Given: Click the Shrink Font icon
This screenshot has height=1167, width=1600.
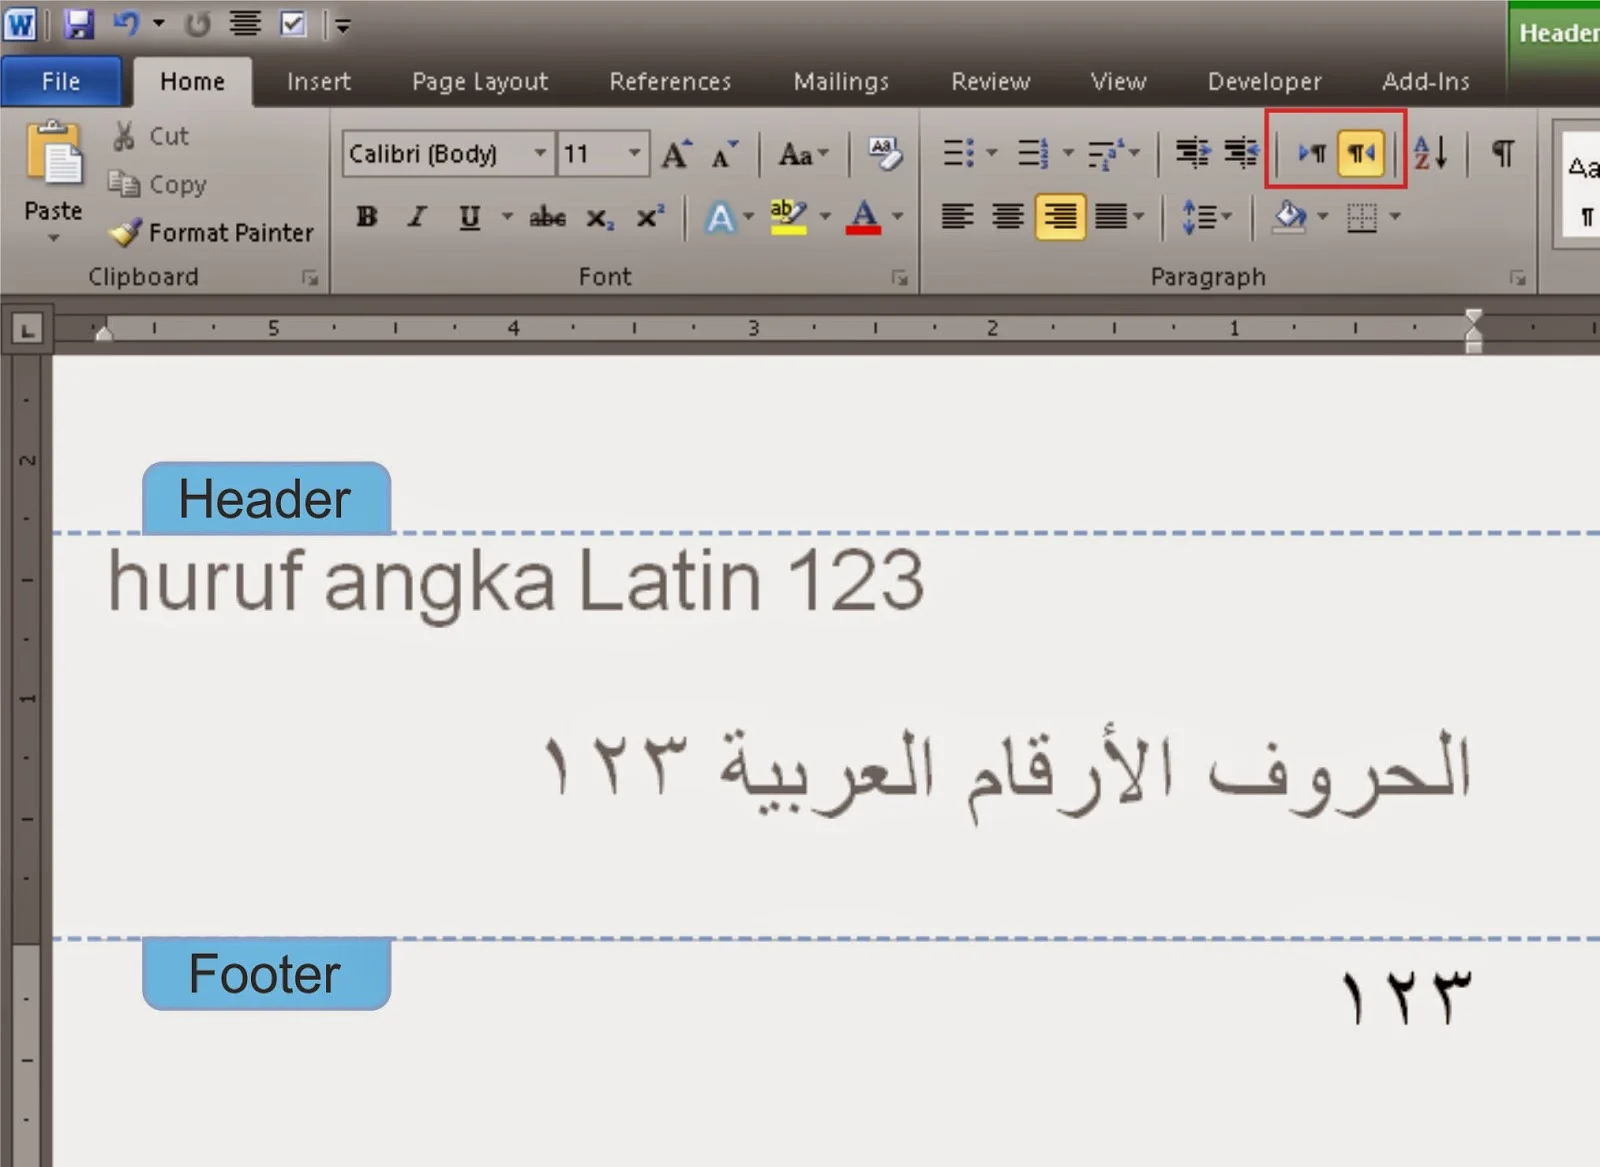Looking at the screenshot, I should (x=724, y=154).
